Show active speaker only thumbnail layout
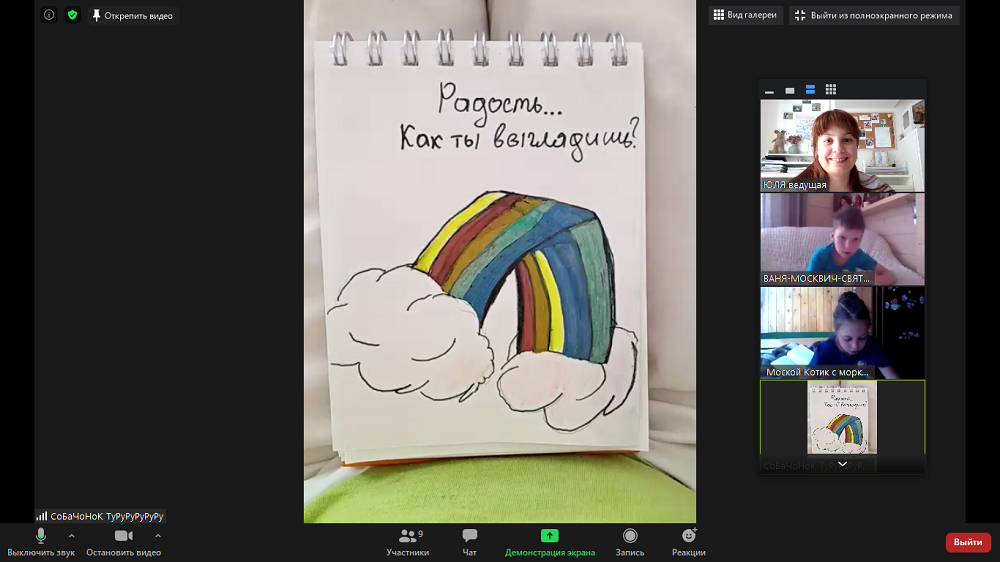1000x562 pixels. [x=790, y=90]
